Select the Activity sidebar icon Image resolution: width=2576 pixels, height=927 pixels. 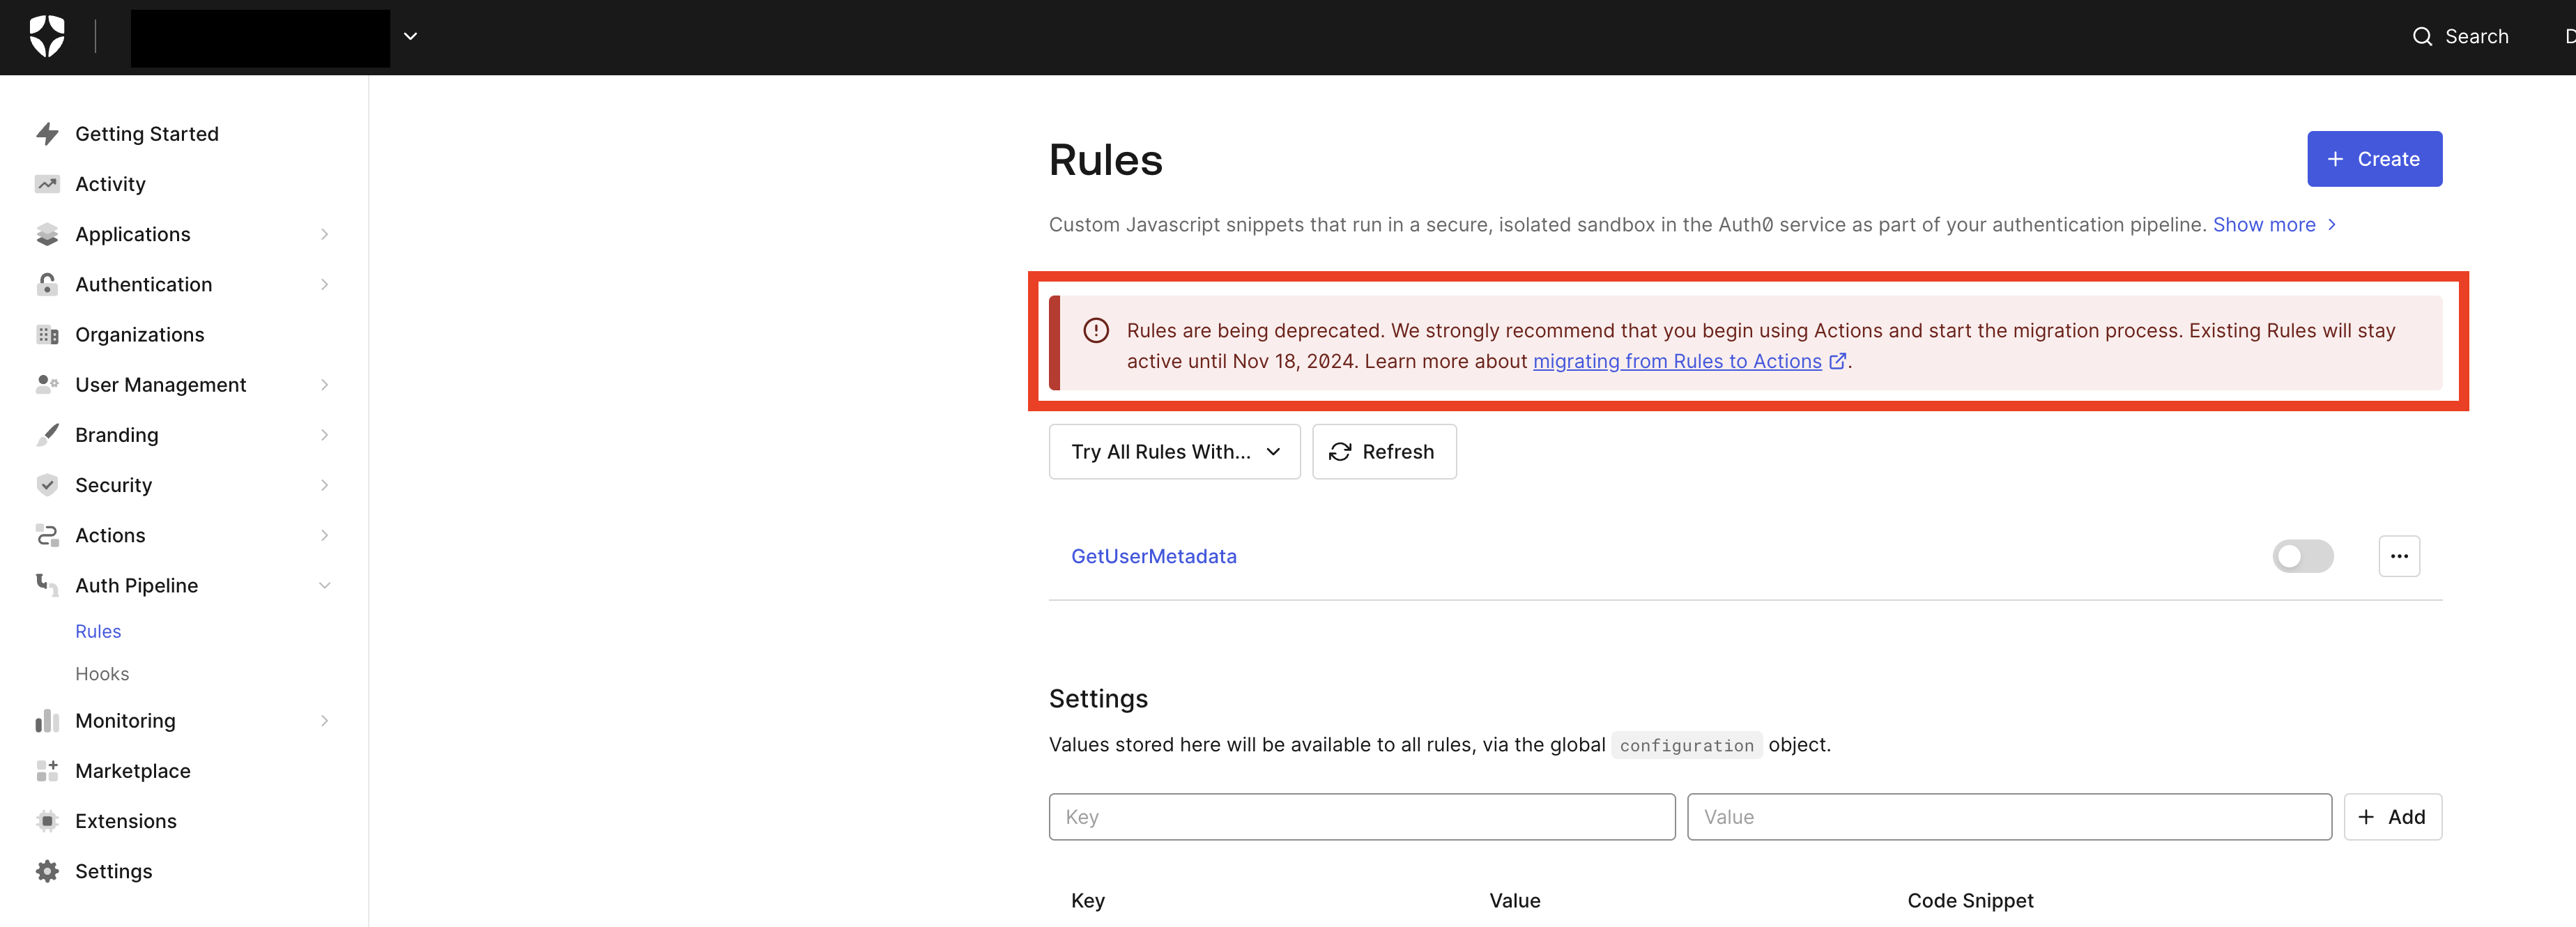point(47,183)
